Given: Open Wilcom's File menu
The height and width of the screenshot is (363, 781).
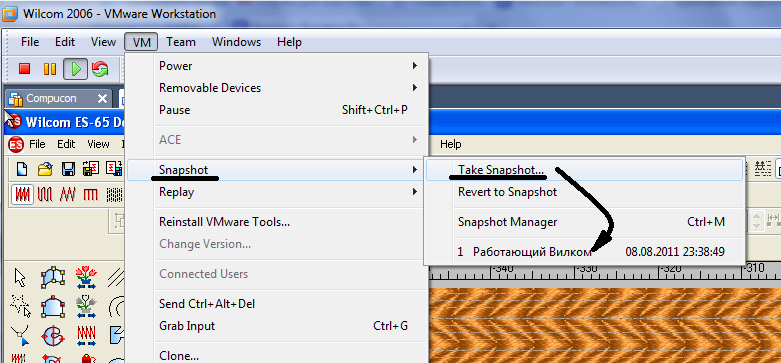Looking at the screenshot, I should [x=37, y=144].
